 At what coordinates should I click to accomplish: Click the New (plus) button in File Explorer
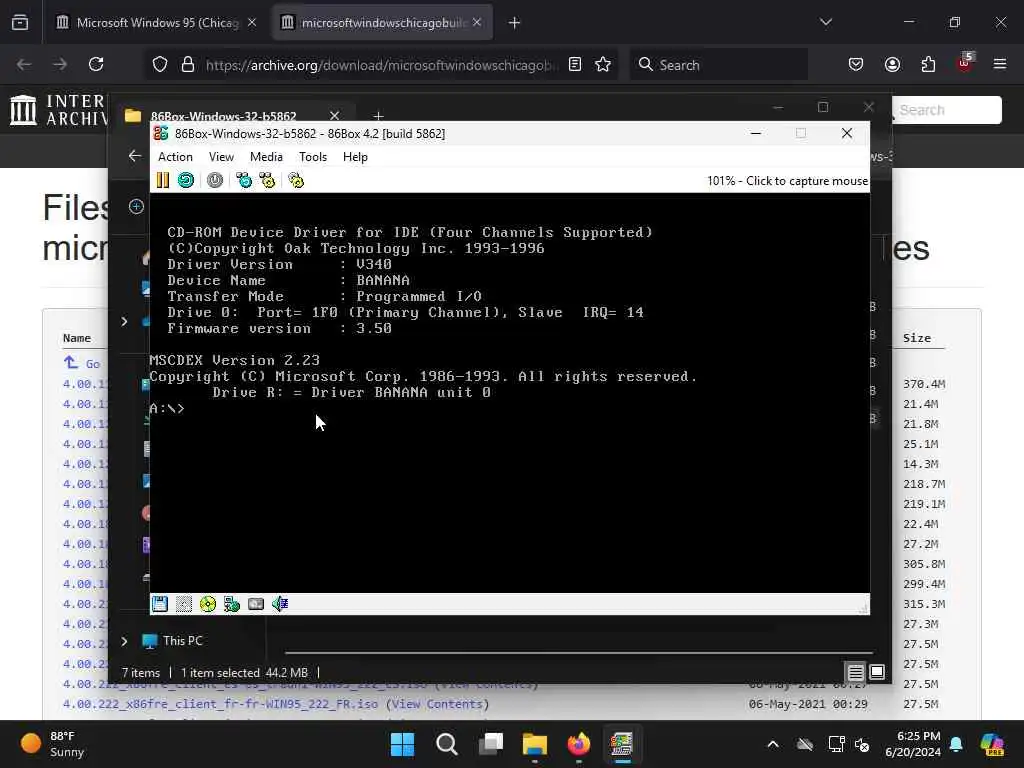pyautogui.click(x=136, y=206)
